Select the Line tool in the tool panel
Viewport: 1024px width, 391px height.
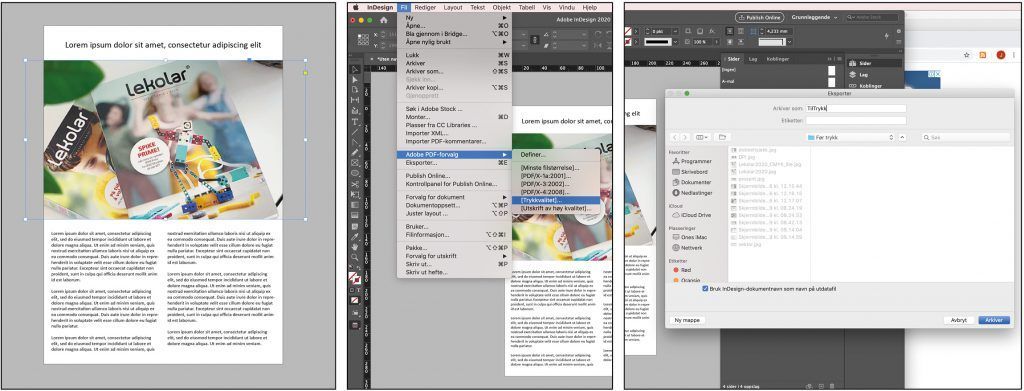coord(354,132)
